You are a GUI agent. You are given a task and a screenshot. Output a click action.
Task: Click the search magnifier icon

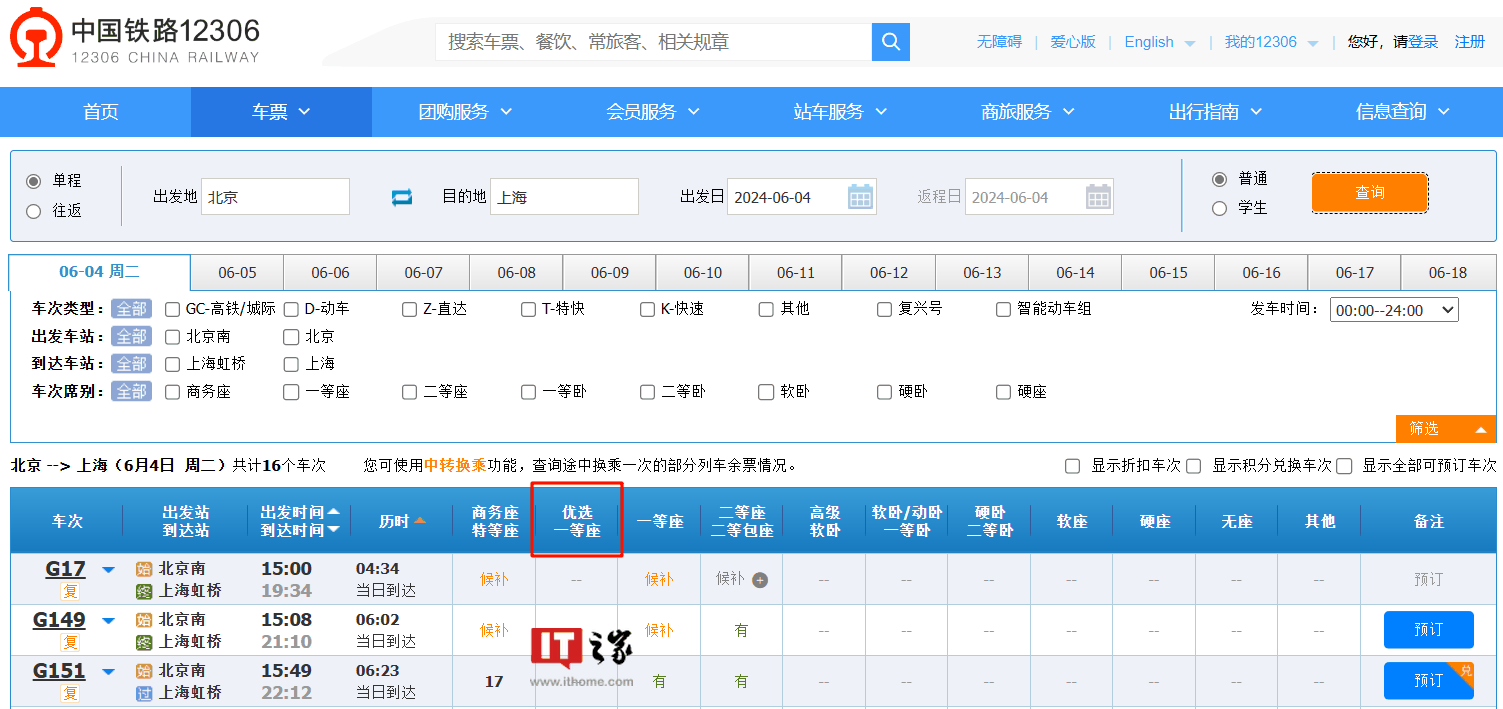click(x=890, y=42)
